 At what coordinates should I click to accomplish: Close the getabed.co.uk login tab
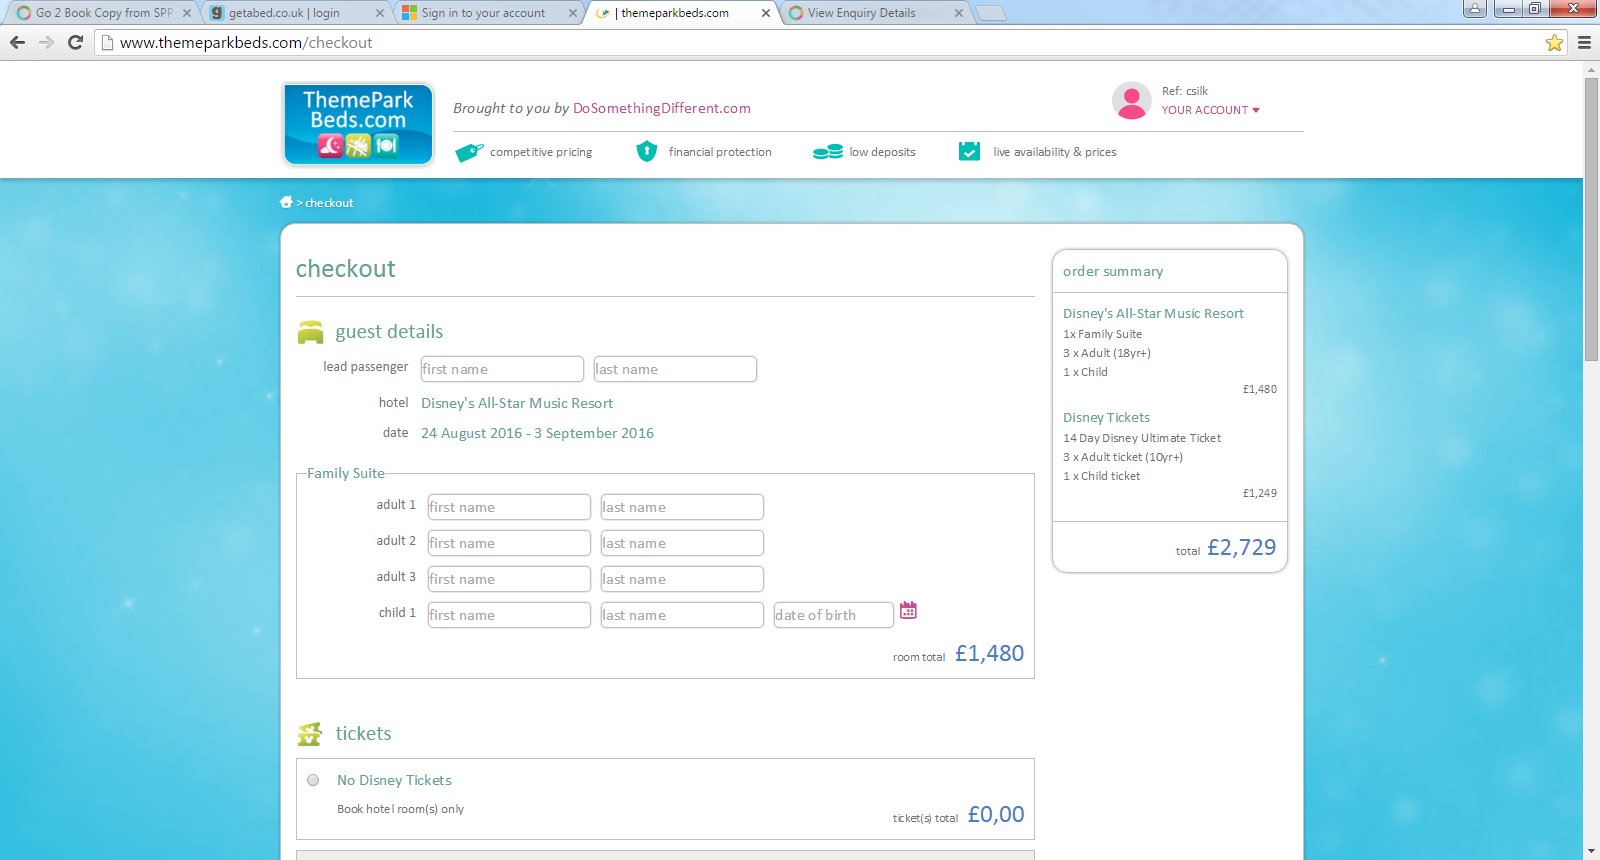click(x=380, y=13)
